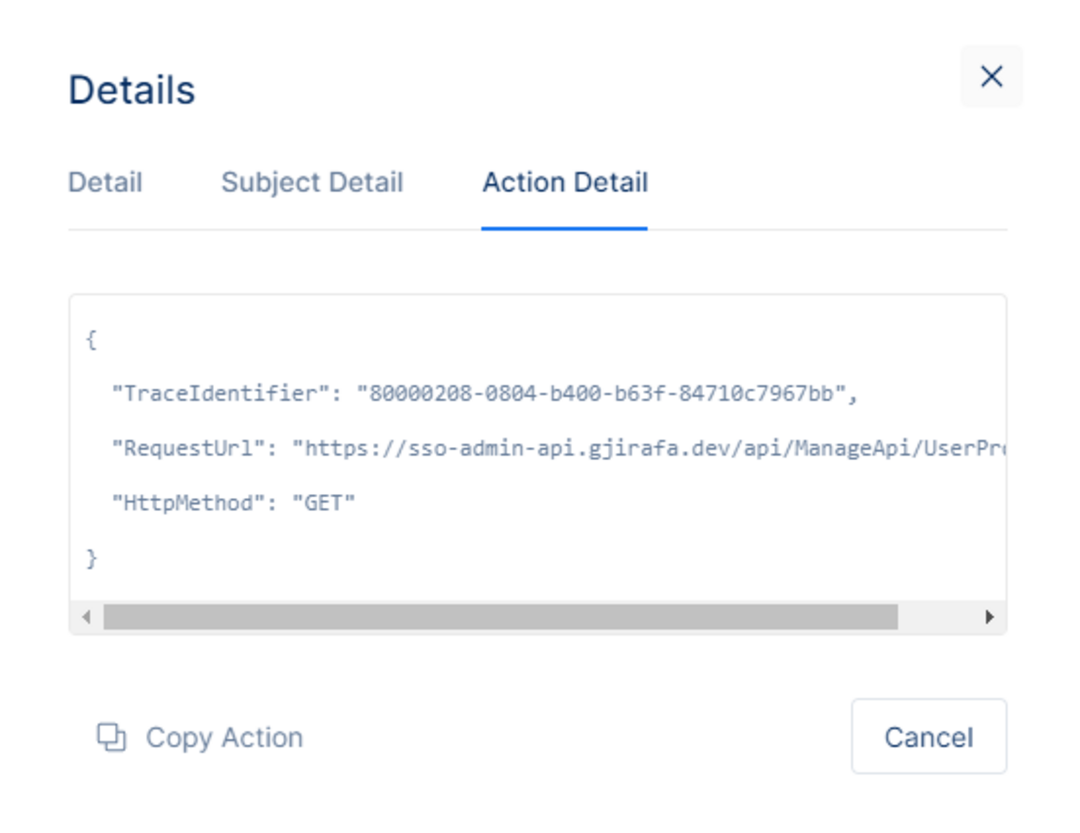The width and height of the screenshot is (1080, 833).
Task: Click the horizontal scrollbar thumb
Action: pos(501,617)
